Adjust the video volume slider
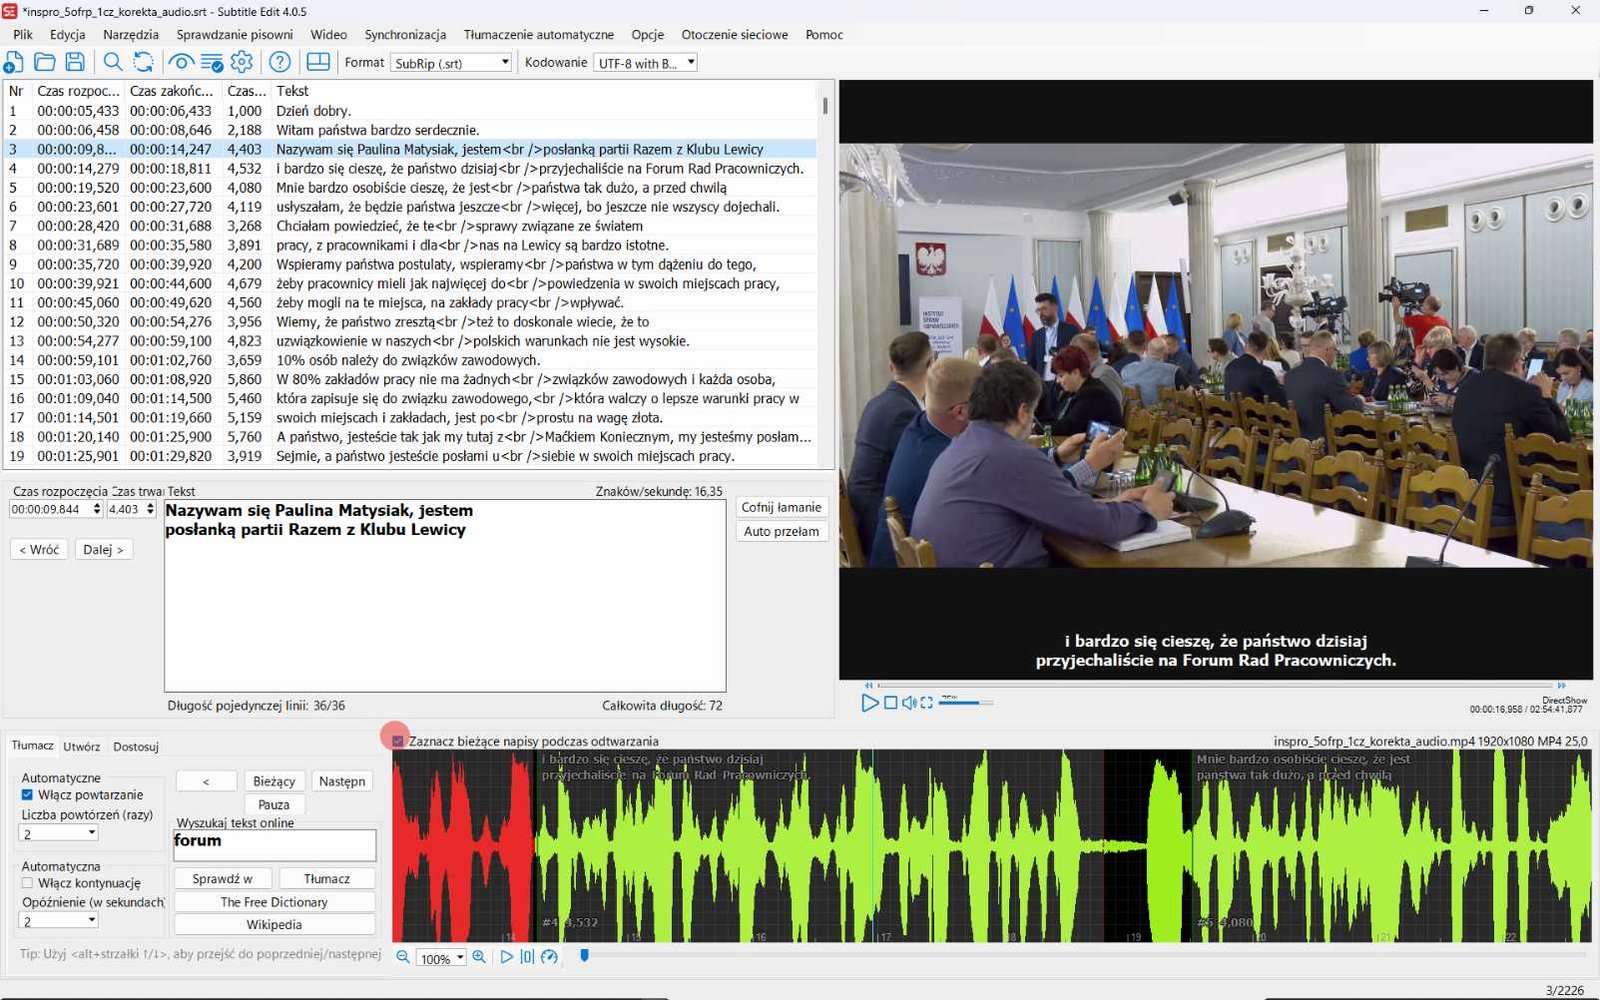This screenshot has height=1000, width=1600. point(966,703)
